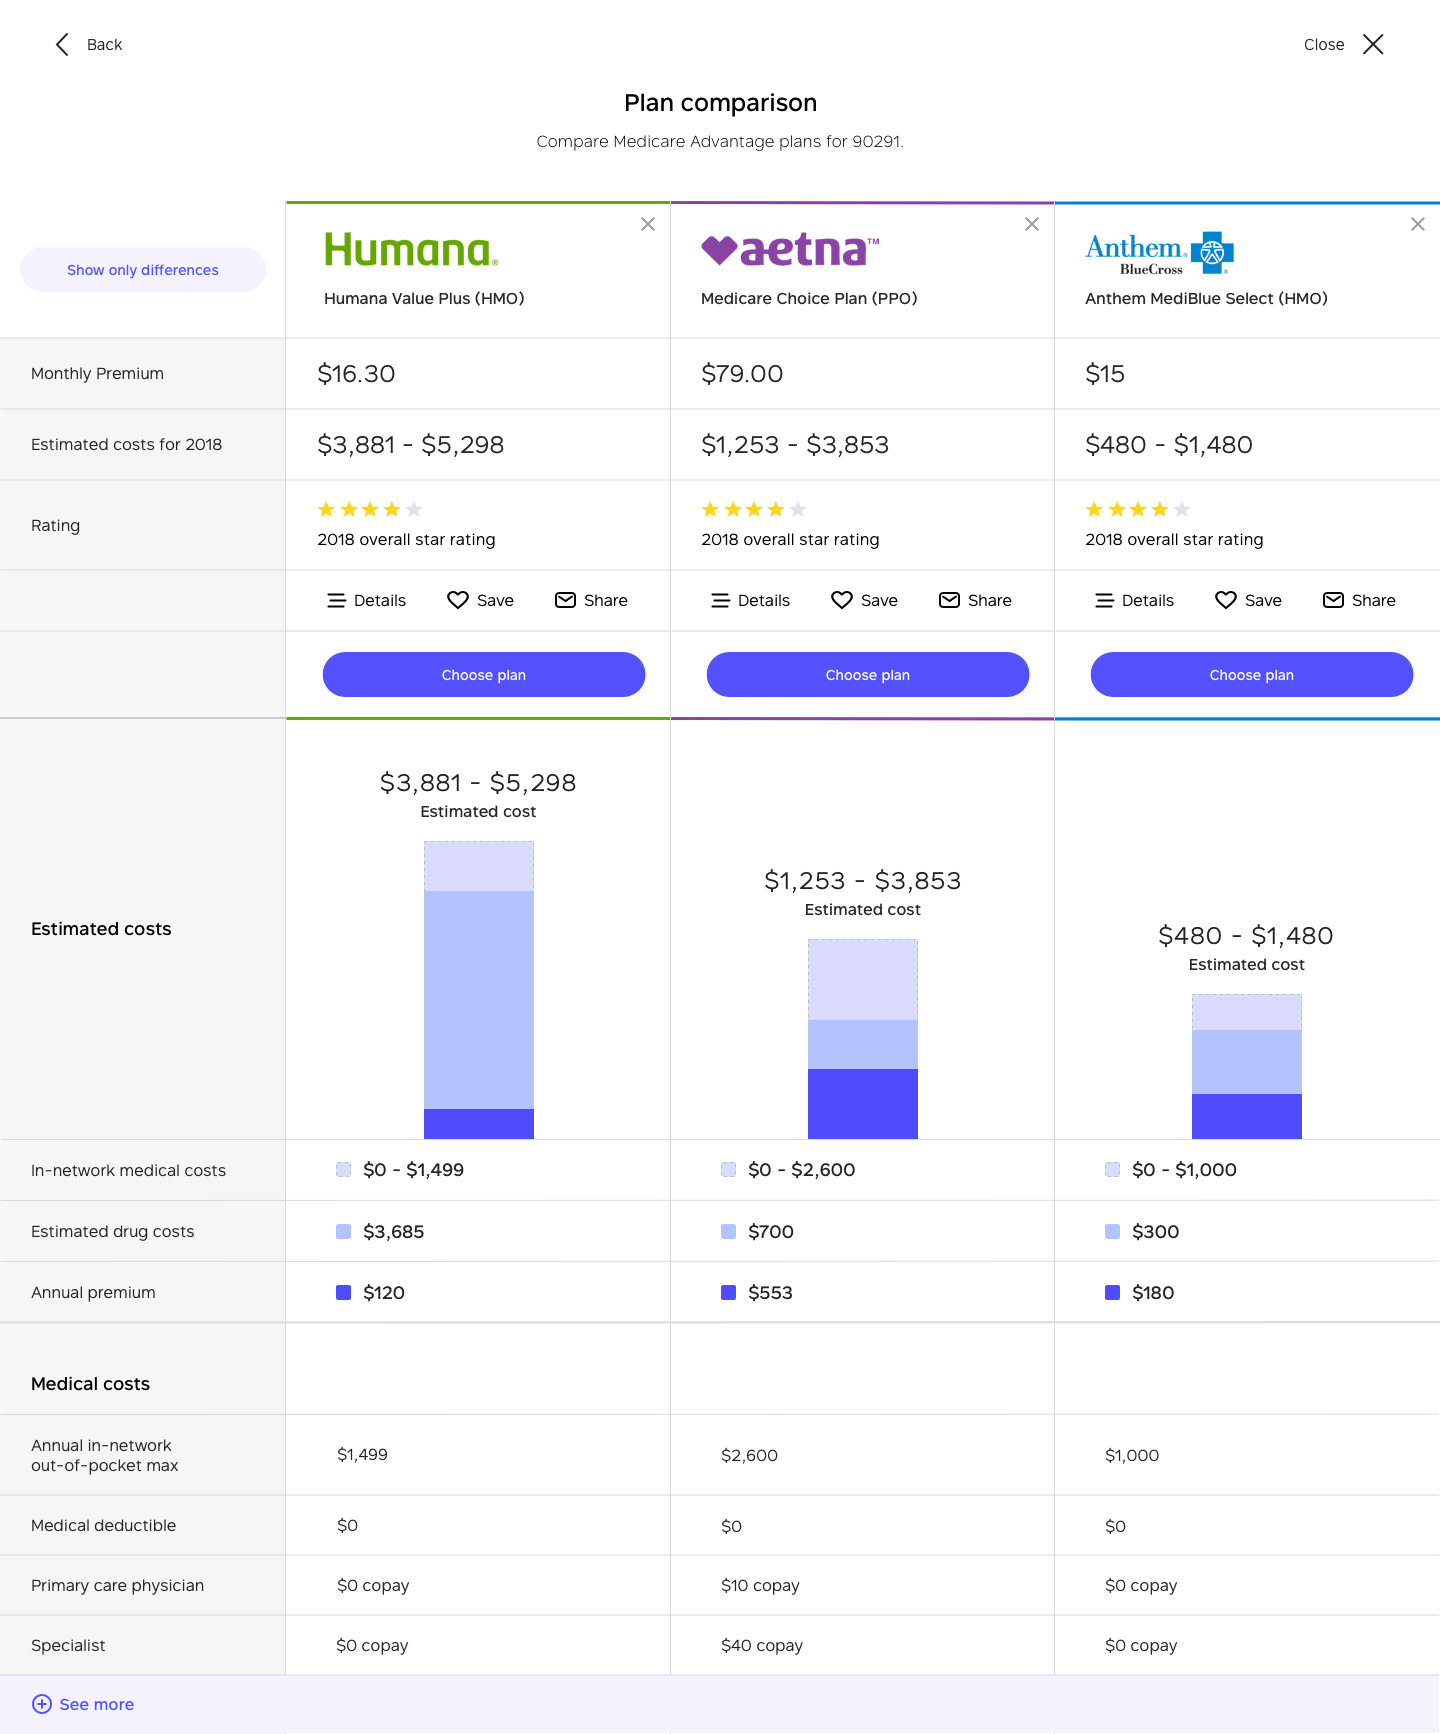Screen dimensions: 1440x1734
Task: Click the $40 copay specialist value
Action: tap(762, 1646)
